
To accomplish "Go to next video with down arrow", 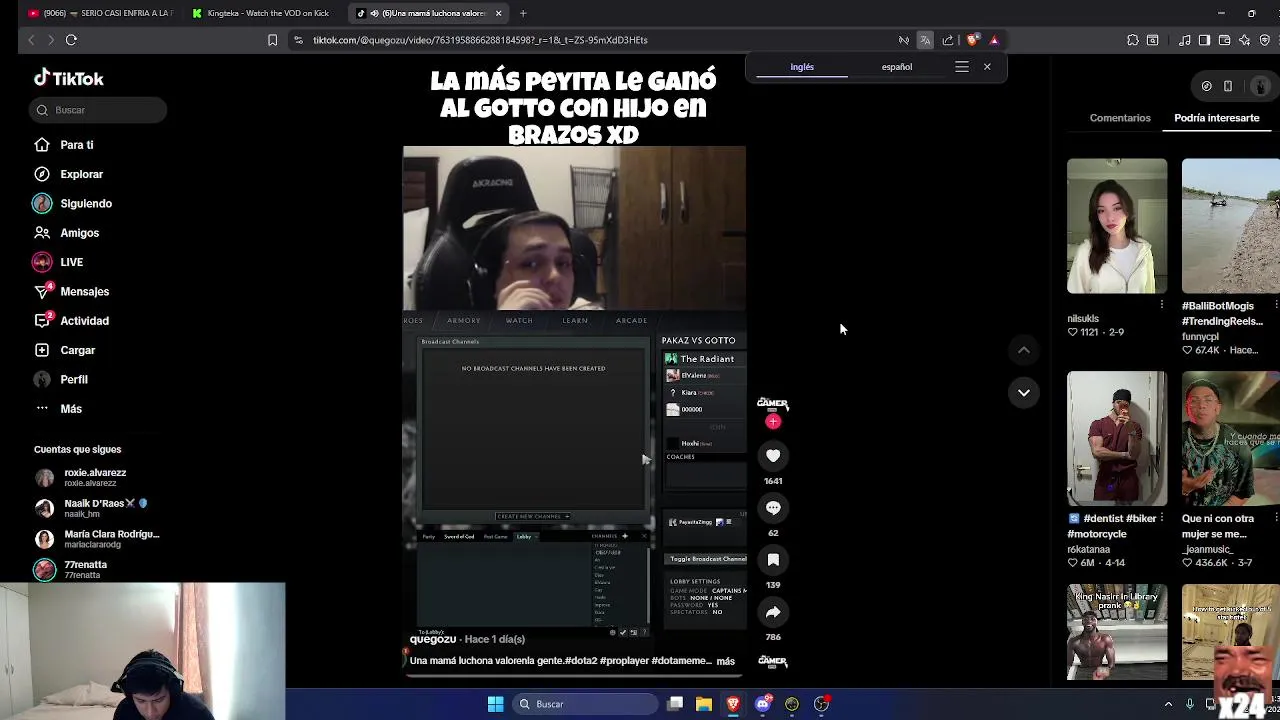I will click(x=1024, y=392).
